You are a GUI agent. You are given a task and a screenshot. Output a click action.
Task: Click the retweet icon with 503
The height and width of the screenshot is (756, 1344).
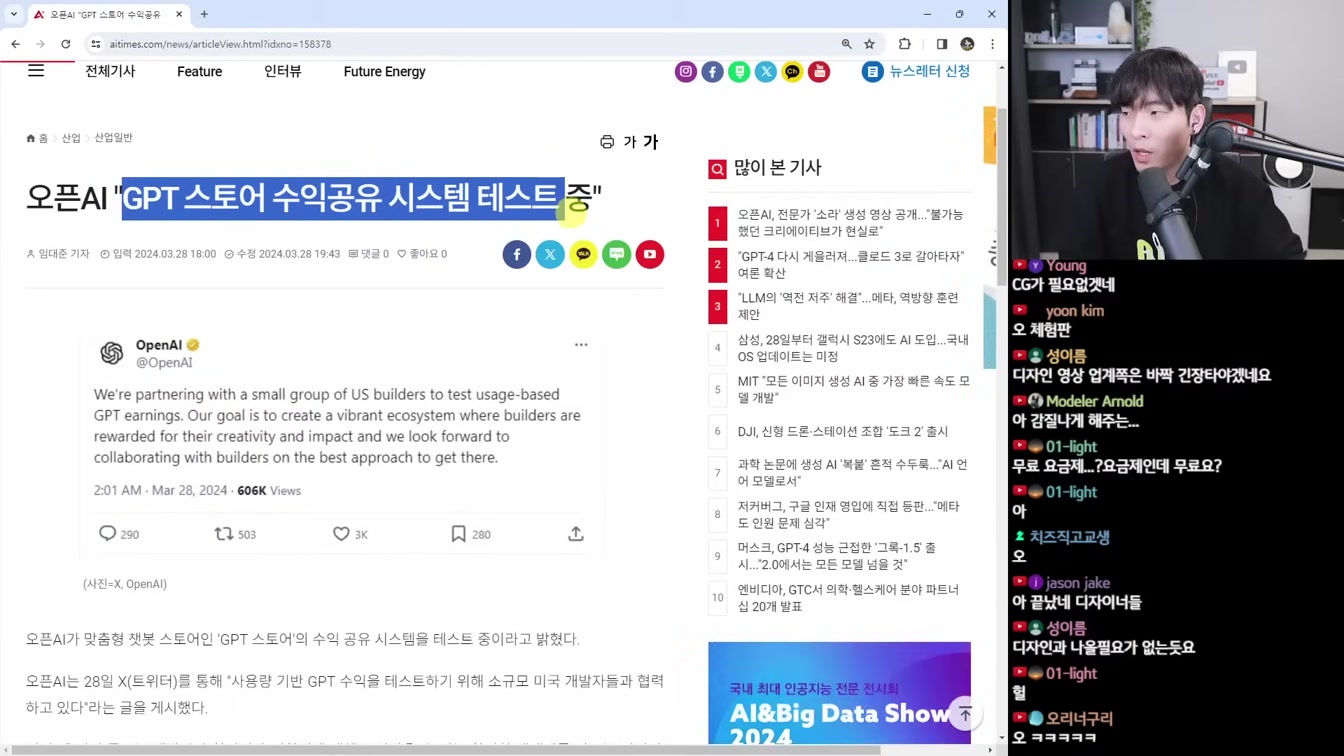[224, 534]
